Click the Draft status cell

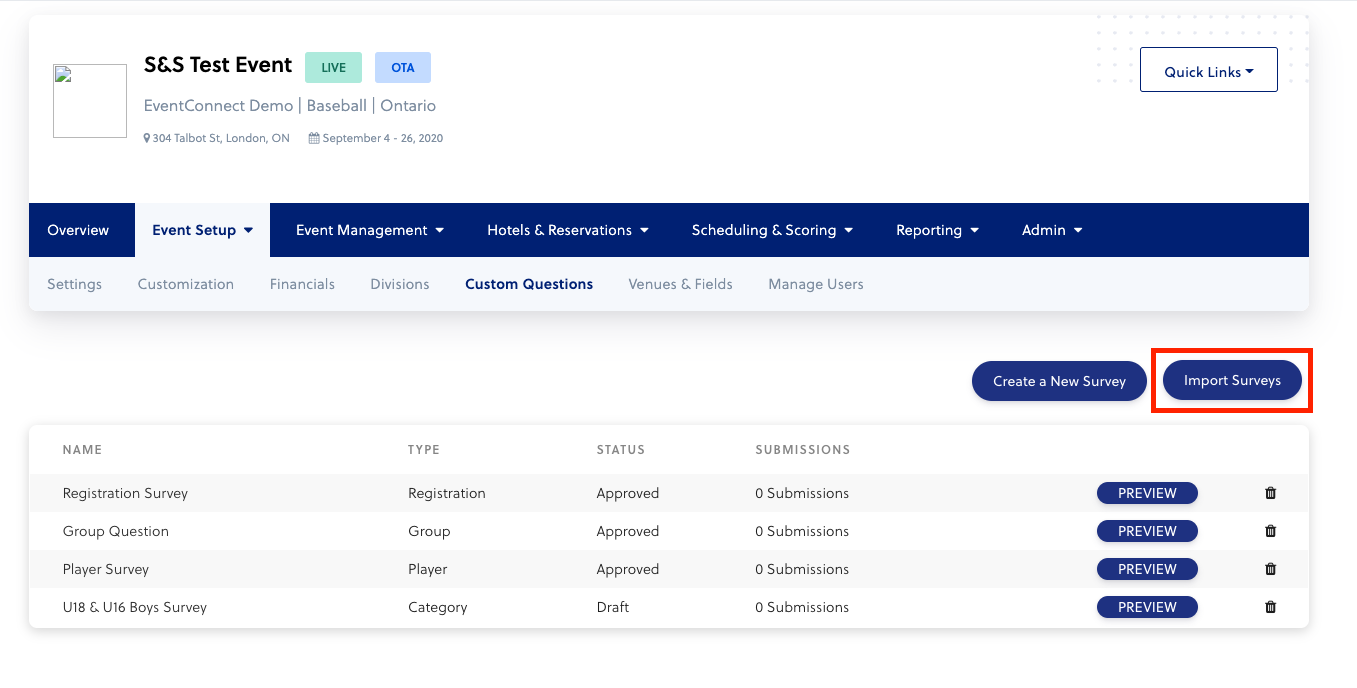pyautogui.click(x=613, y=607)
